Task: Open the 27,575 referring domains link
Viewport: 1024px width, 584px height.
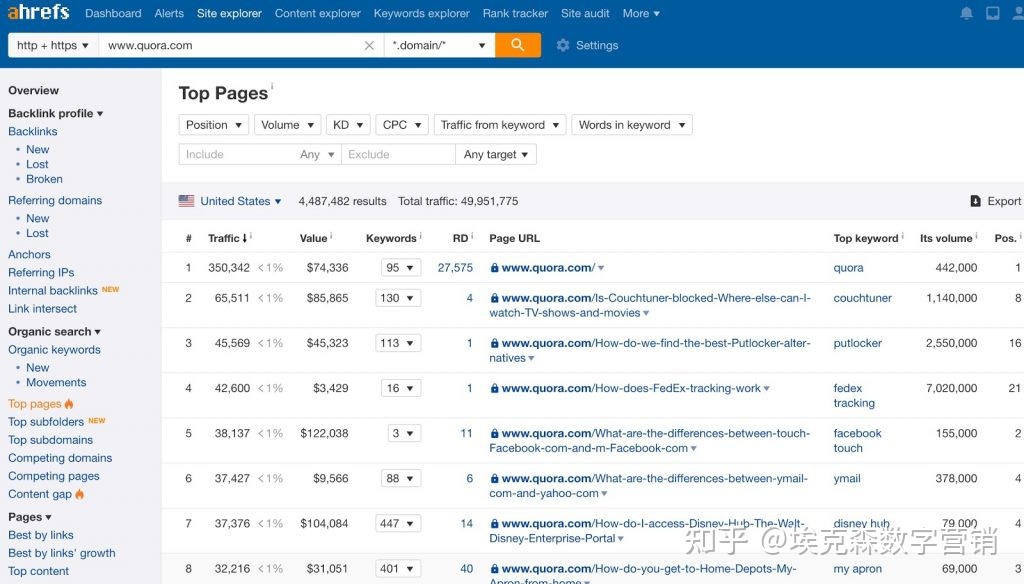Action: tap(455, 268)
